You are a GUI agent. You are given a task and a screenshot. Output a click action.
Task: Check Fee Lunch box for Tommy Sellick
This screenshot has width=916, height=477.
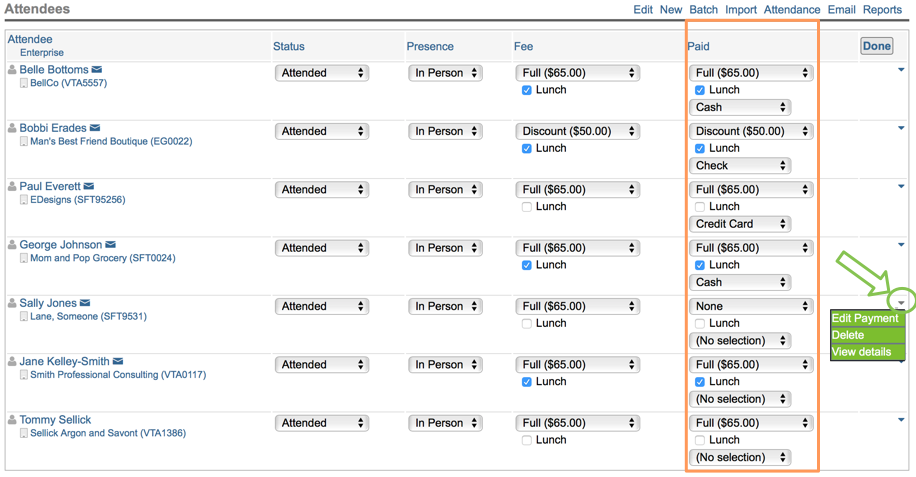[x=527, y=440]
